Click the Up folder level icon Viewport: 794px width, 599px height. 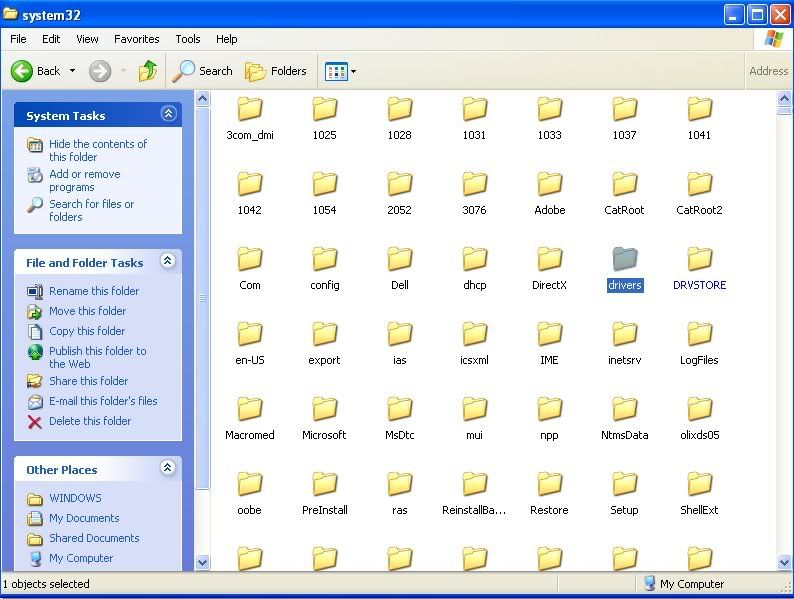click(x=148, y=71)
